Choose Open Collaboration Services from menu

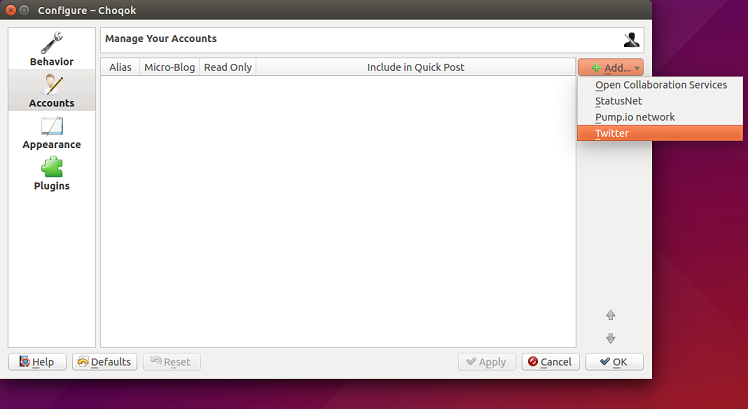pyautogui.click(x=660, y=85)
